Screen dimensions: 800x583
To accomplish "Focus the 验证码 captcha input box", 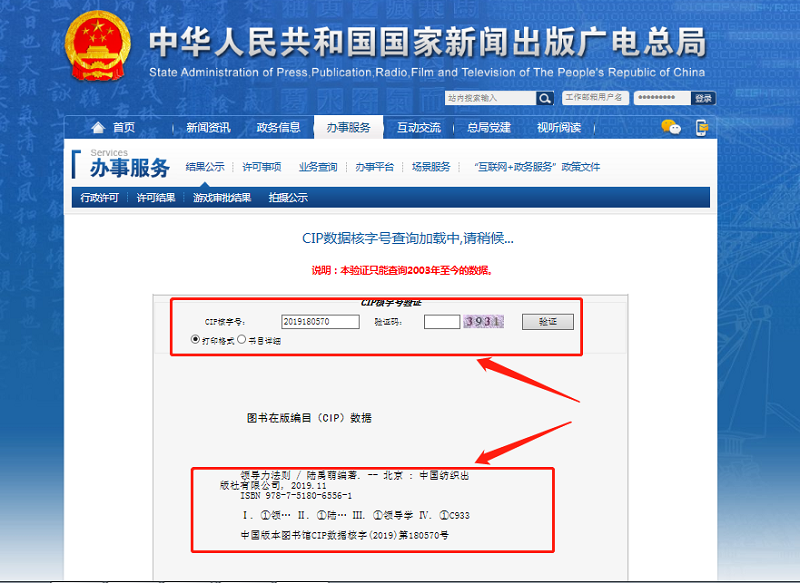I will point(441,322).
